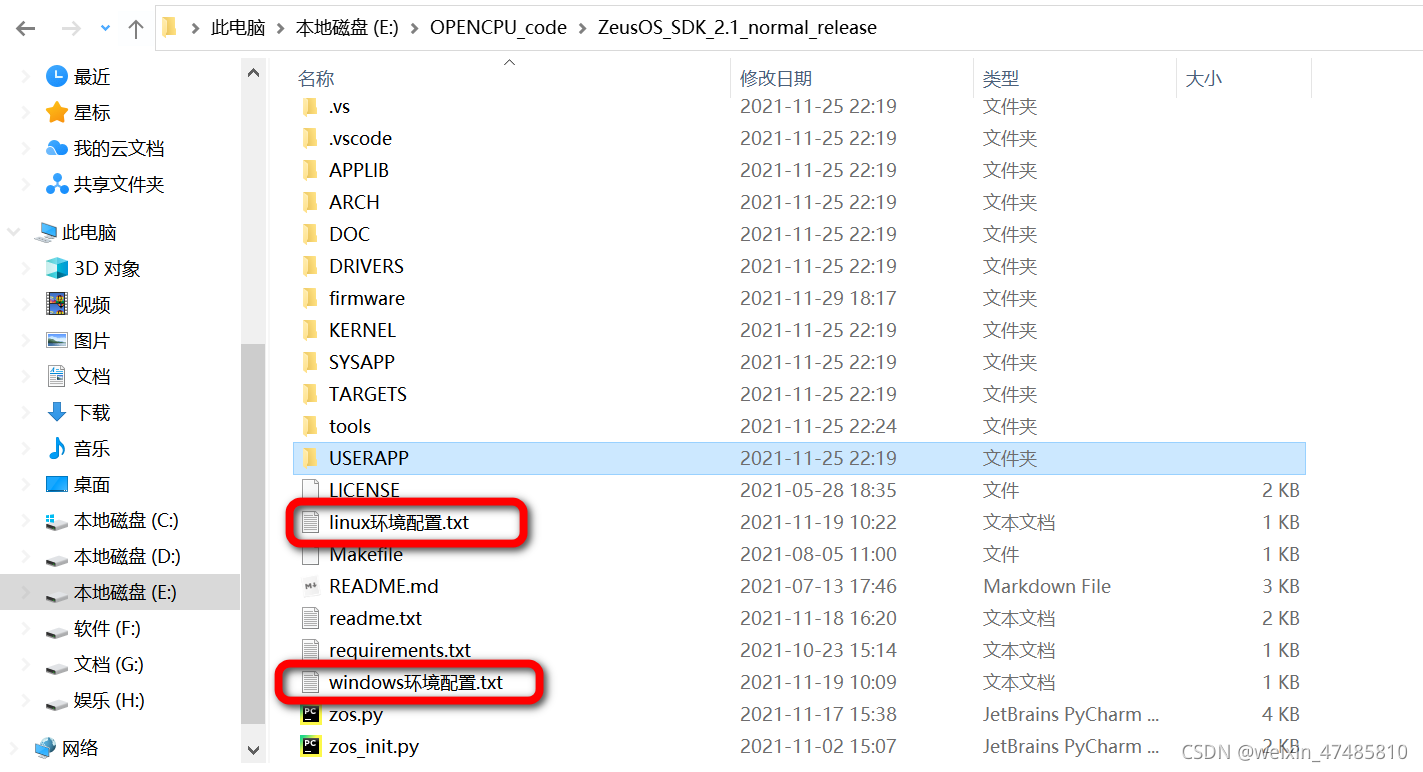Viewport: 1423px width, 772px height.
Task: Click OPENCPU_code breadcrumb segment
Action: 498,28
